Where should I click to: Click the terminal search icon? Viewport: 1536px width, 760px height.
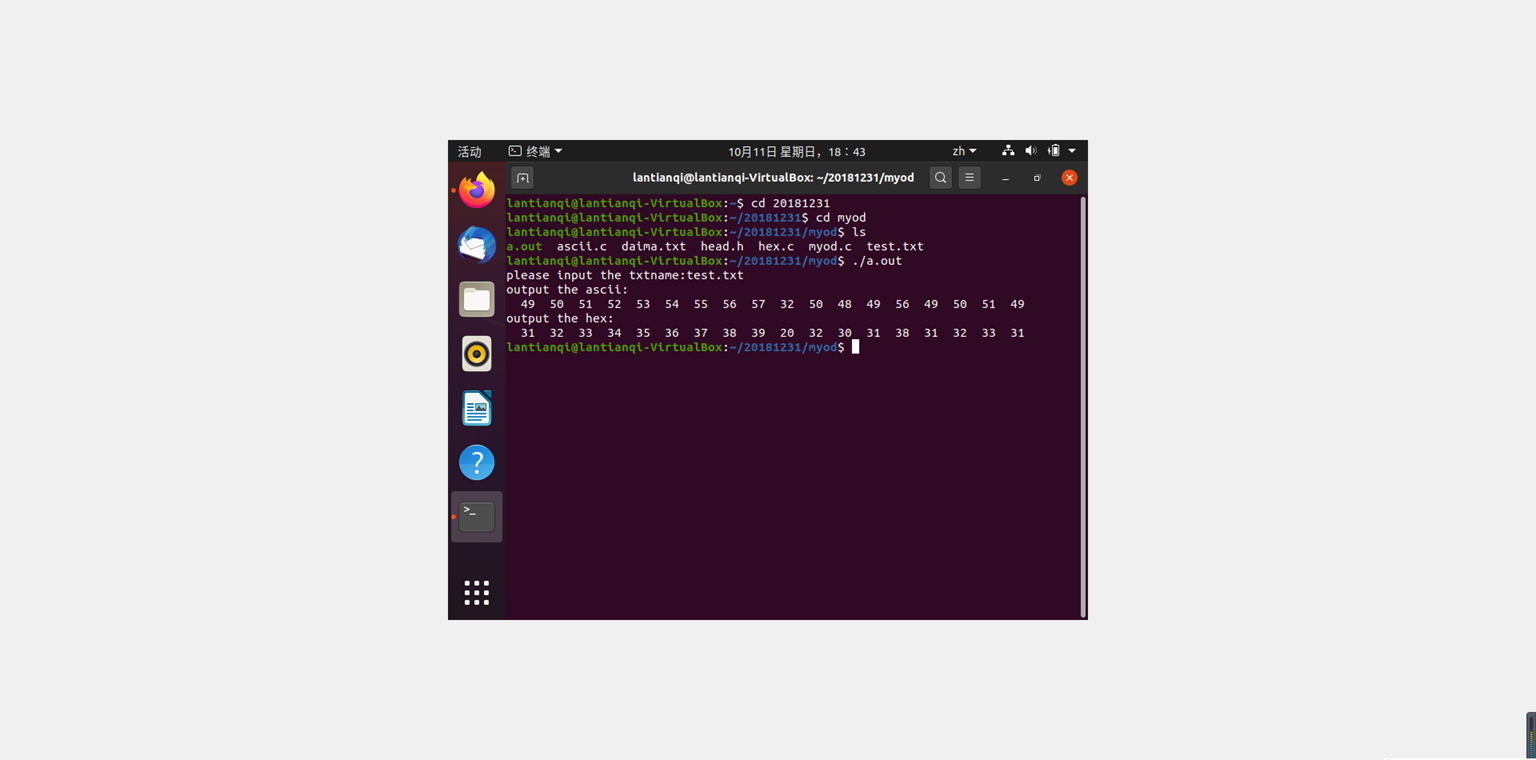(941, 178)
